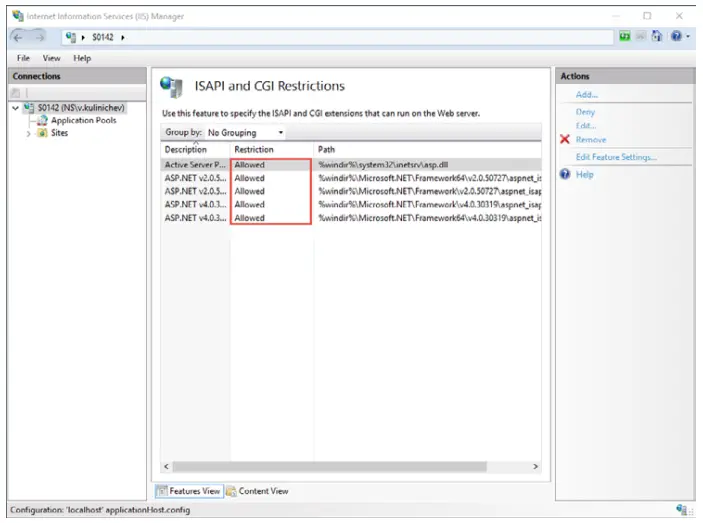The image size is (703, 523).
Task: Click the Deny action link
Action: click(x=586, y=112)
